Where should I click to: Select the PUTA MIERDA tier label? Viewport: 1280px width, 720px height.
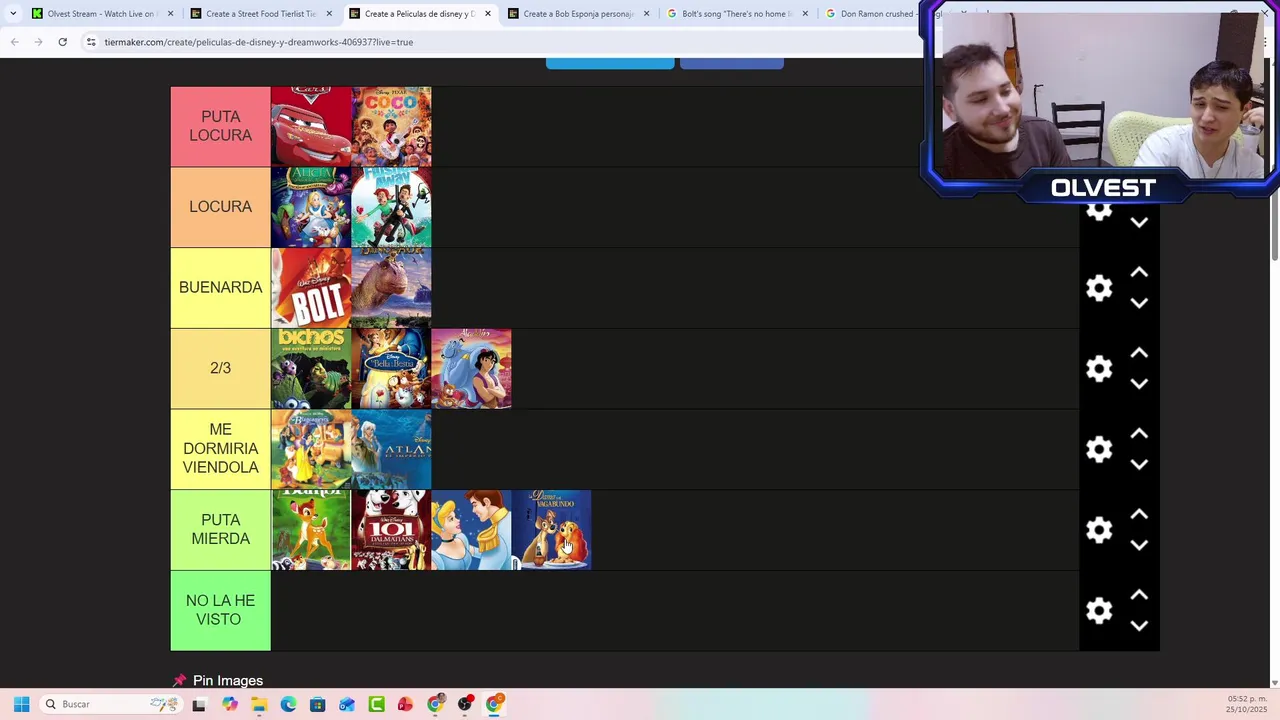coord(220,530)
